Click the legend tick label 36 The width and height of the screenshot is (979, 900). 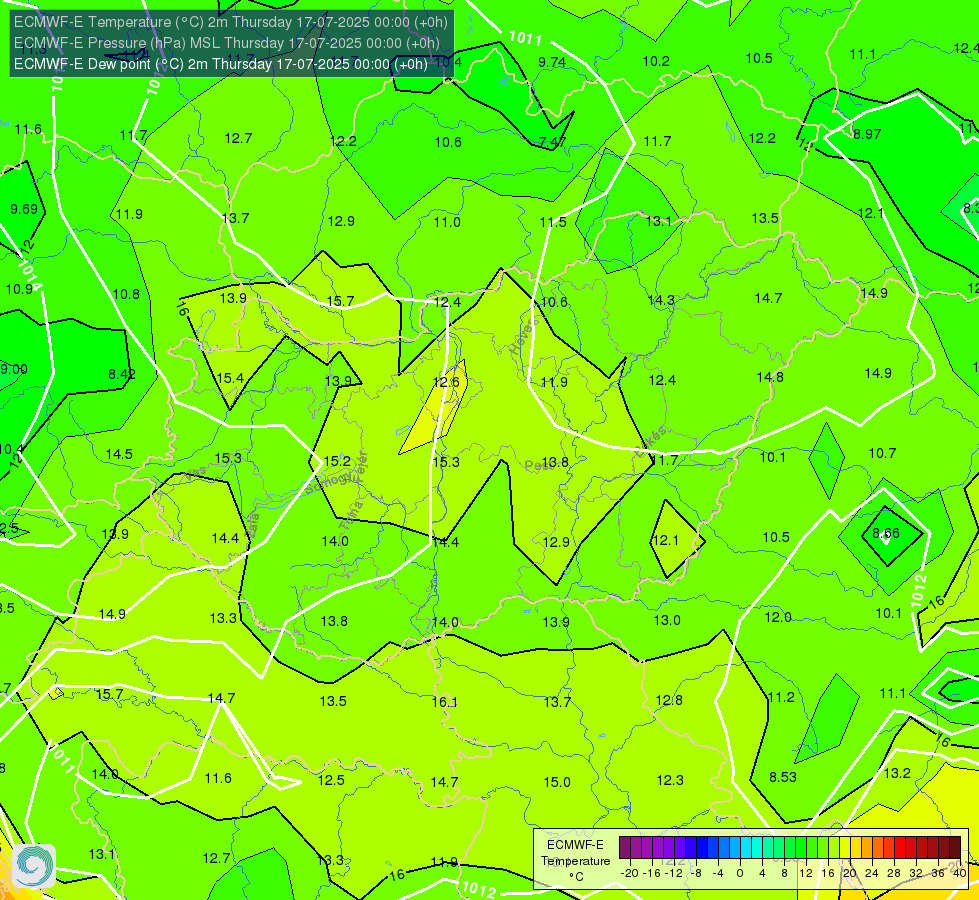pyautogui.click(x=938, y=873)
